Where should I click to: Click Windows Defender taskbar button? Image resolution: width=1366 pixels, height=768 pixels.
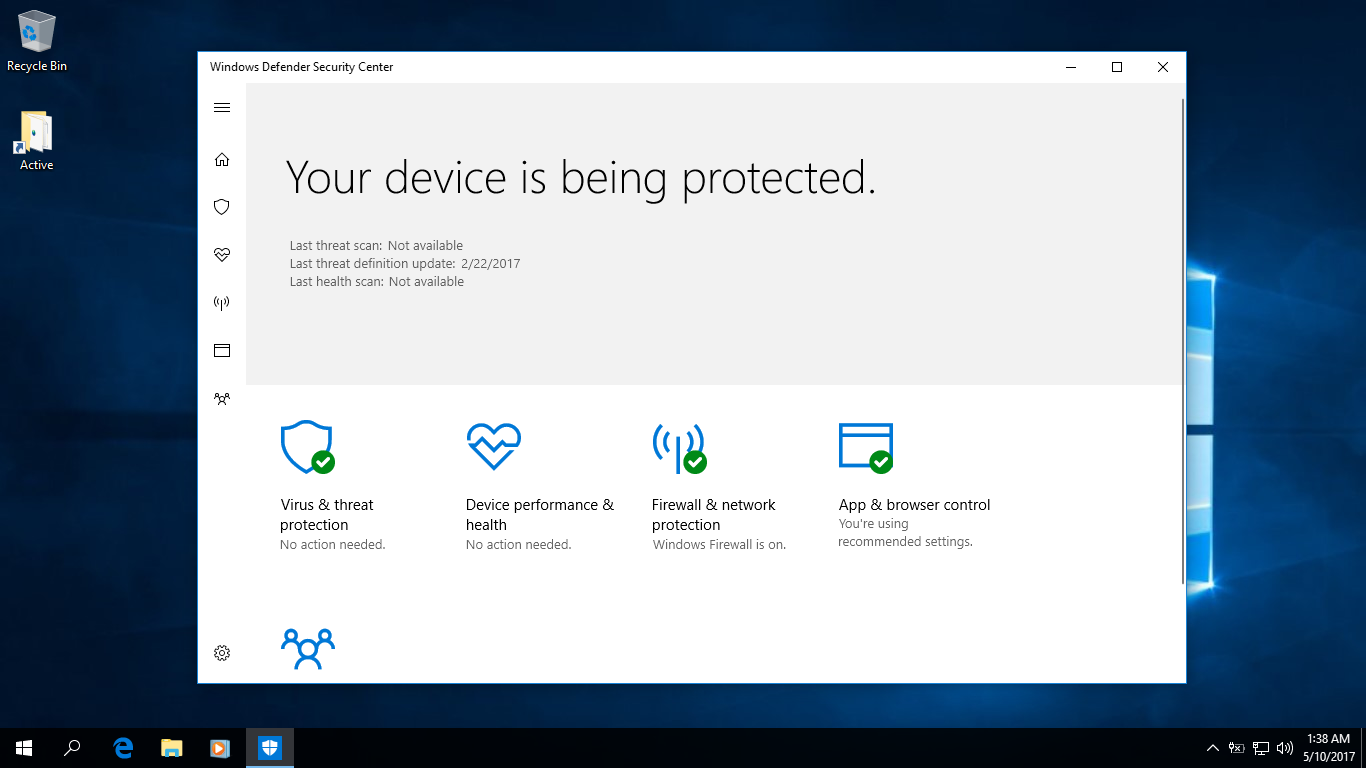(270, 748)
